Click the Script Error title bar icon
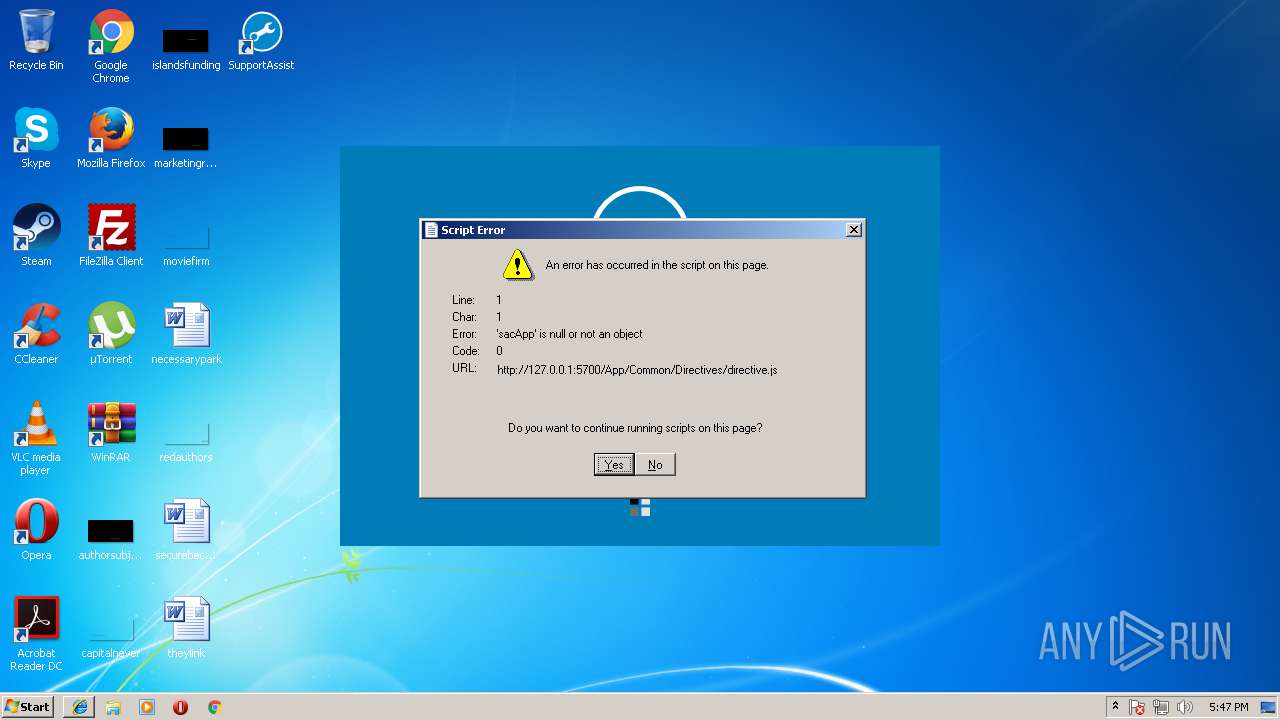Screen dimensions: 1280x720 tap(431, 230)
